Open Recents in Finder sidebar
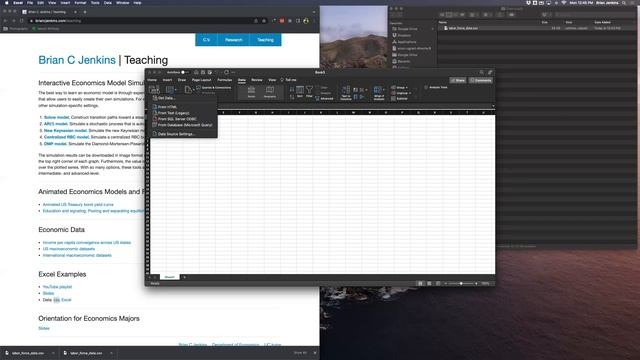Image resolution: width=640 pixels, height=360 pixels. point(403,61)
